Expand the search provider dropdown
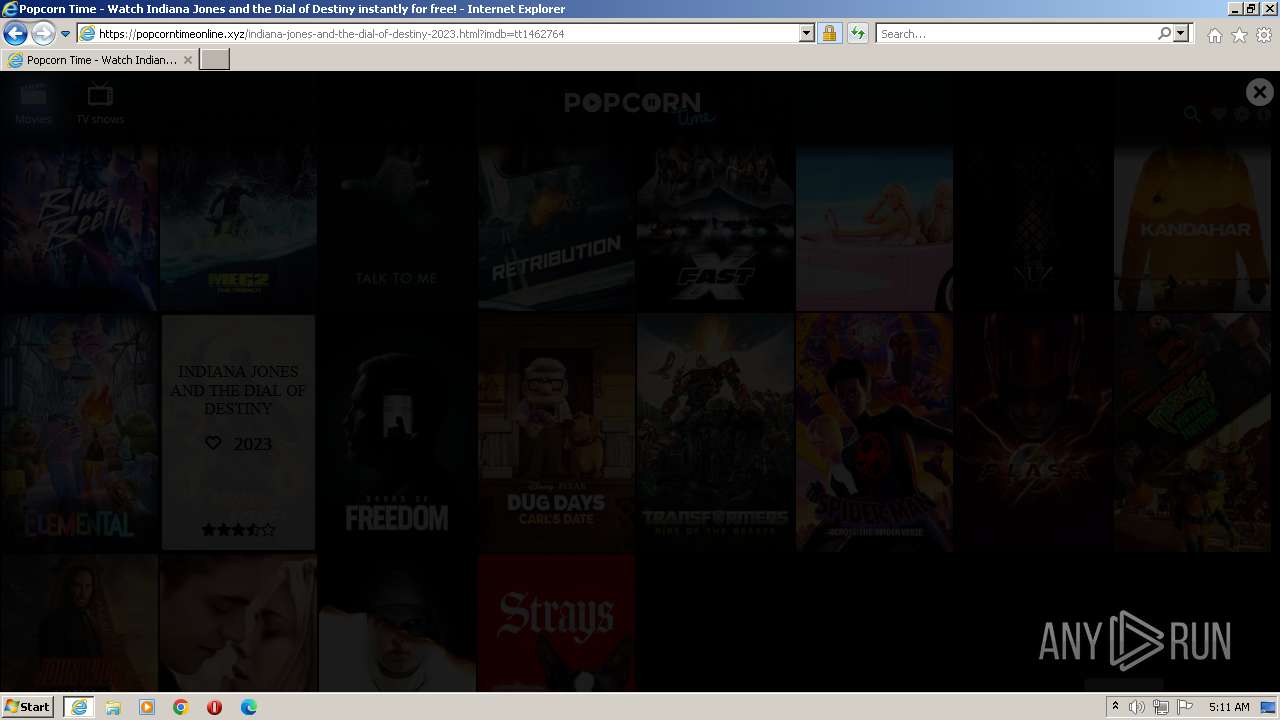Viewport: 1280px width, 720px height. (1181, 33)
